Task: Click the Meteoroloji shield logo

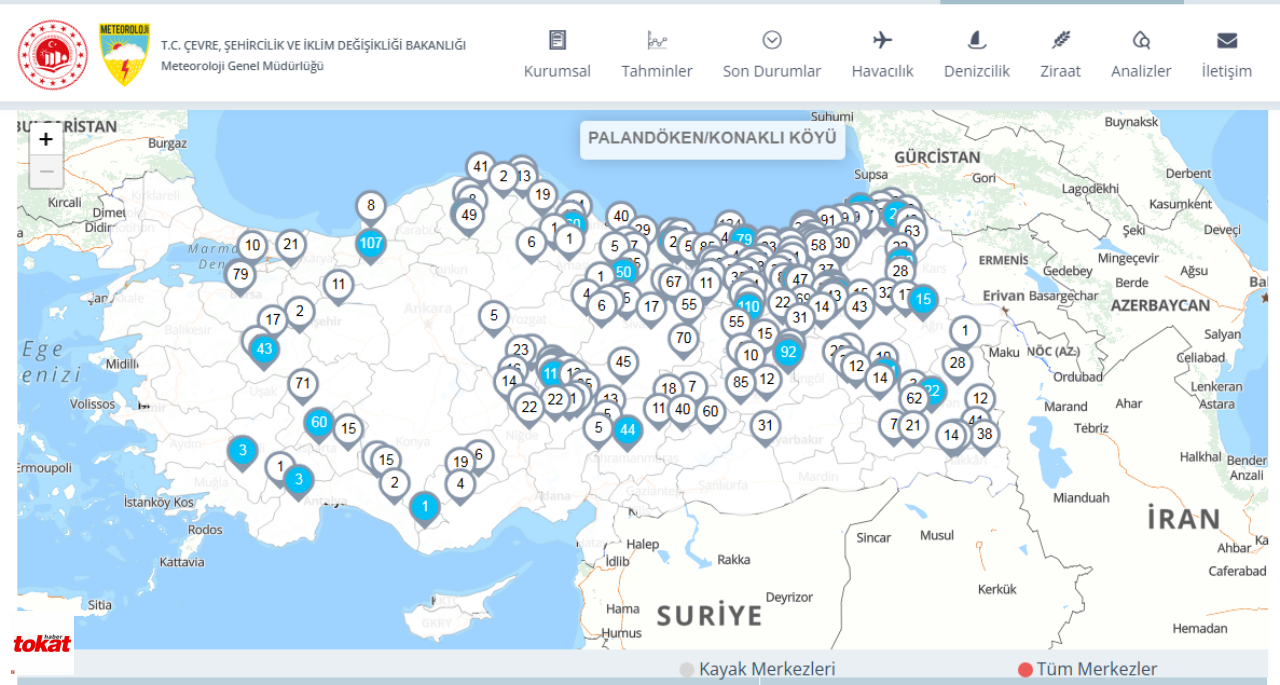Action: pyautogui.click(x=125, y=55)
